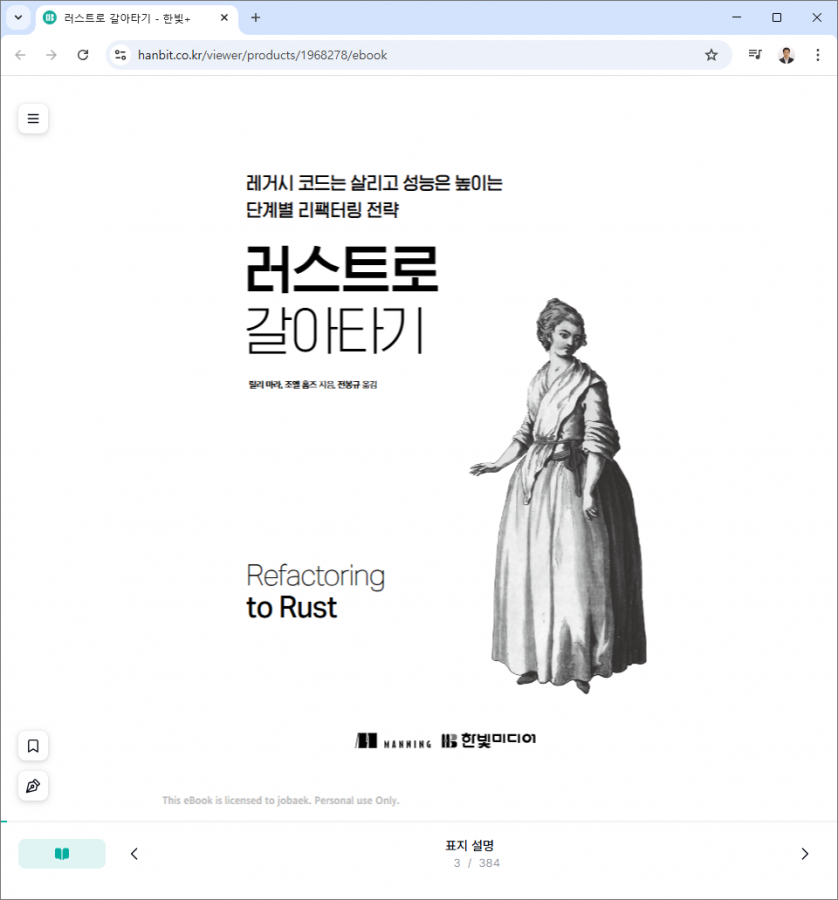Click the hanbit.co.kr URL address field

[x=400, y=55]
